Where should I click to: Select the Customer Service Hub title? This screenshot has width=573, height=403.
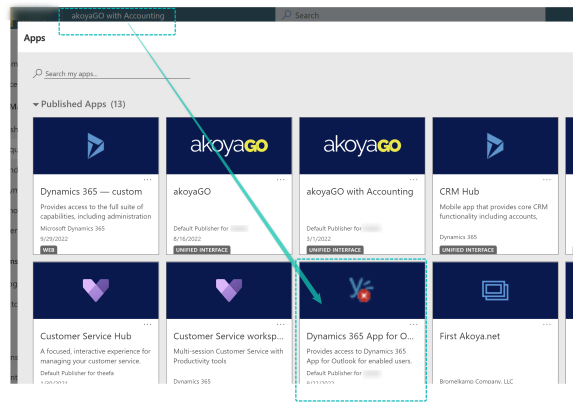[86, 336]
